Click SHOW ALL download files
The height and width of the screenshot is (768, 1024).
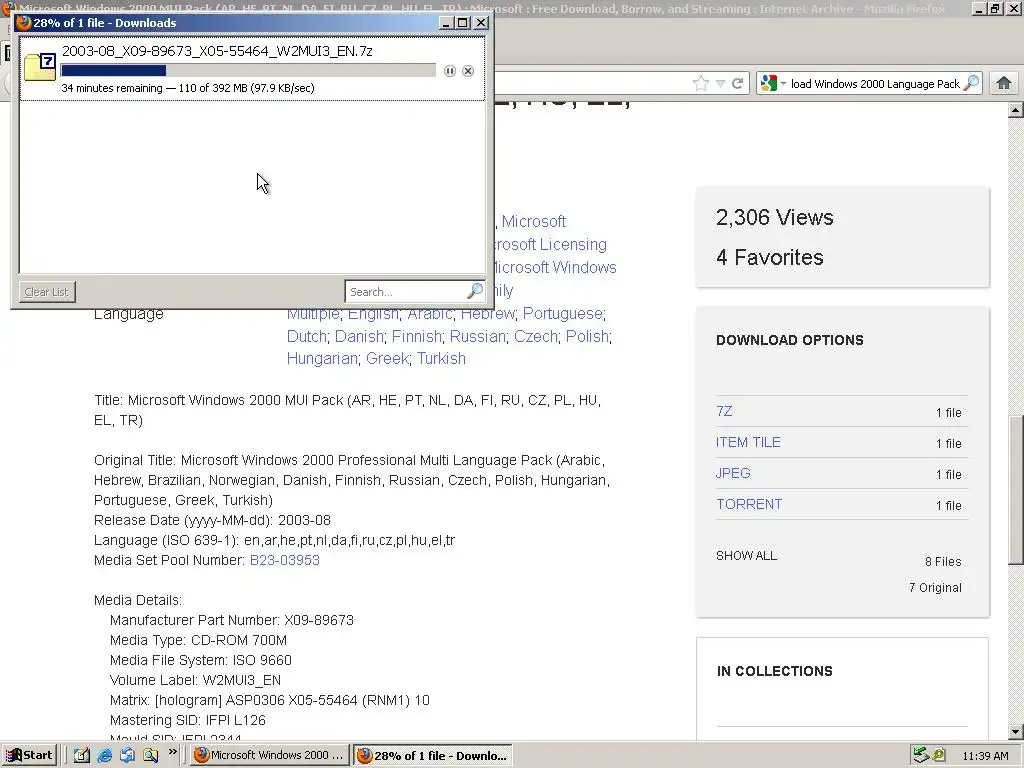pyautogui.click(x=746, y=556)
